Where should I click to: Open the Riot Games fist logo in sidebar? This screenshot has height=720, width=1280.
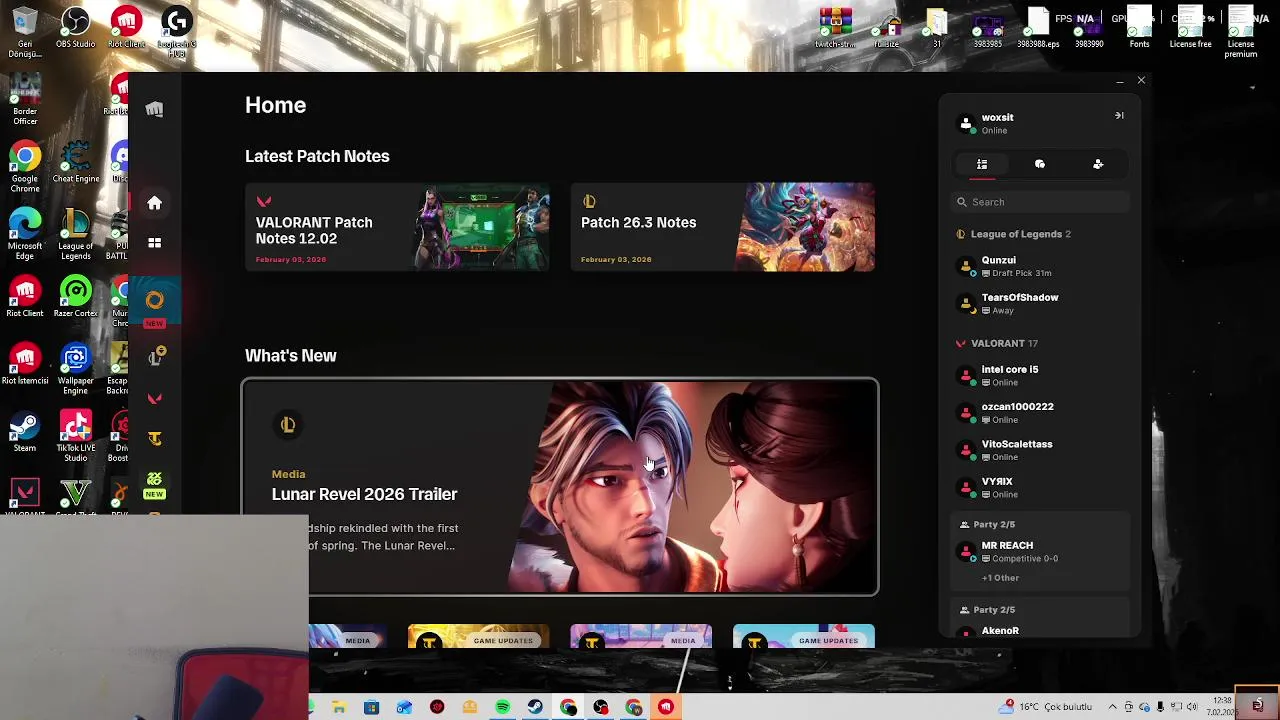[154, 109]
